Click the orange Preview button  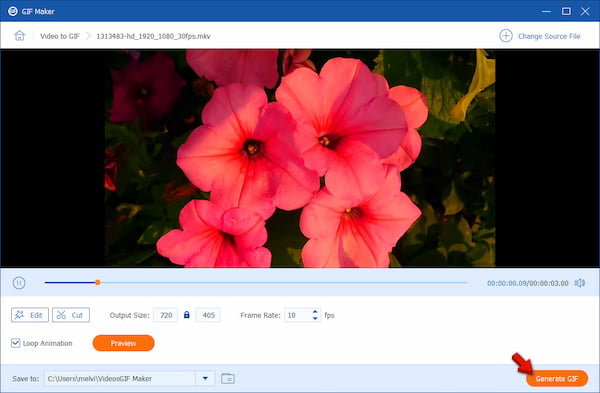124,343
